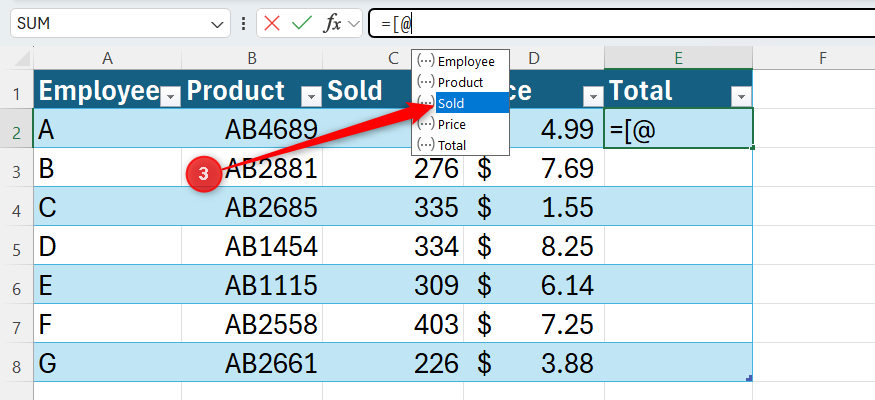Click the Sold value 335
This screenshot has height=400, width=875.
[x=436, y=207]
